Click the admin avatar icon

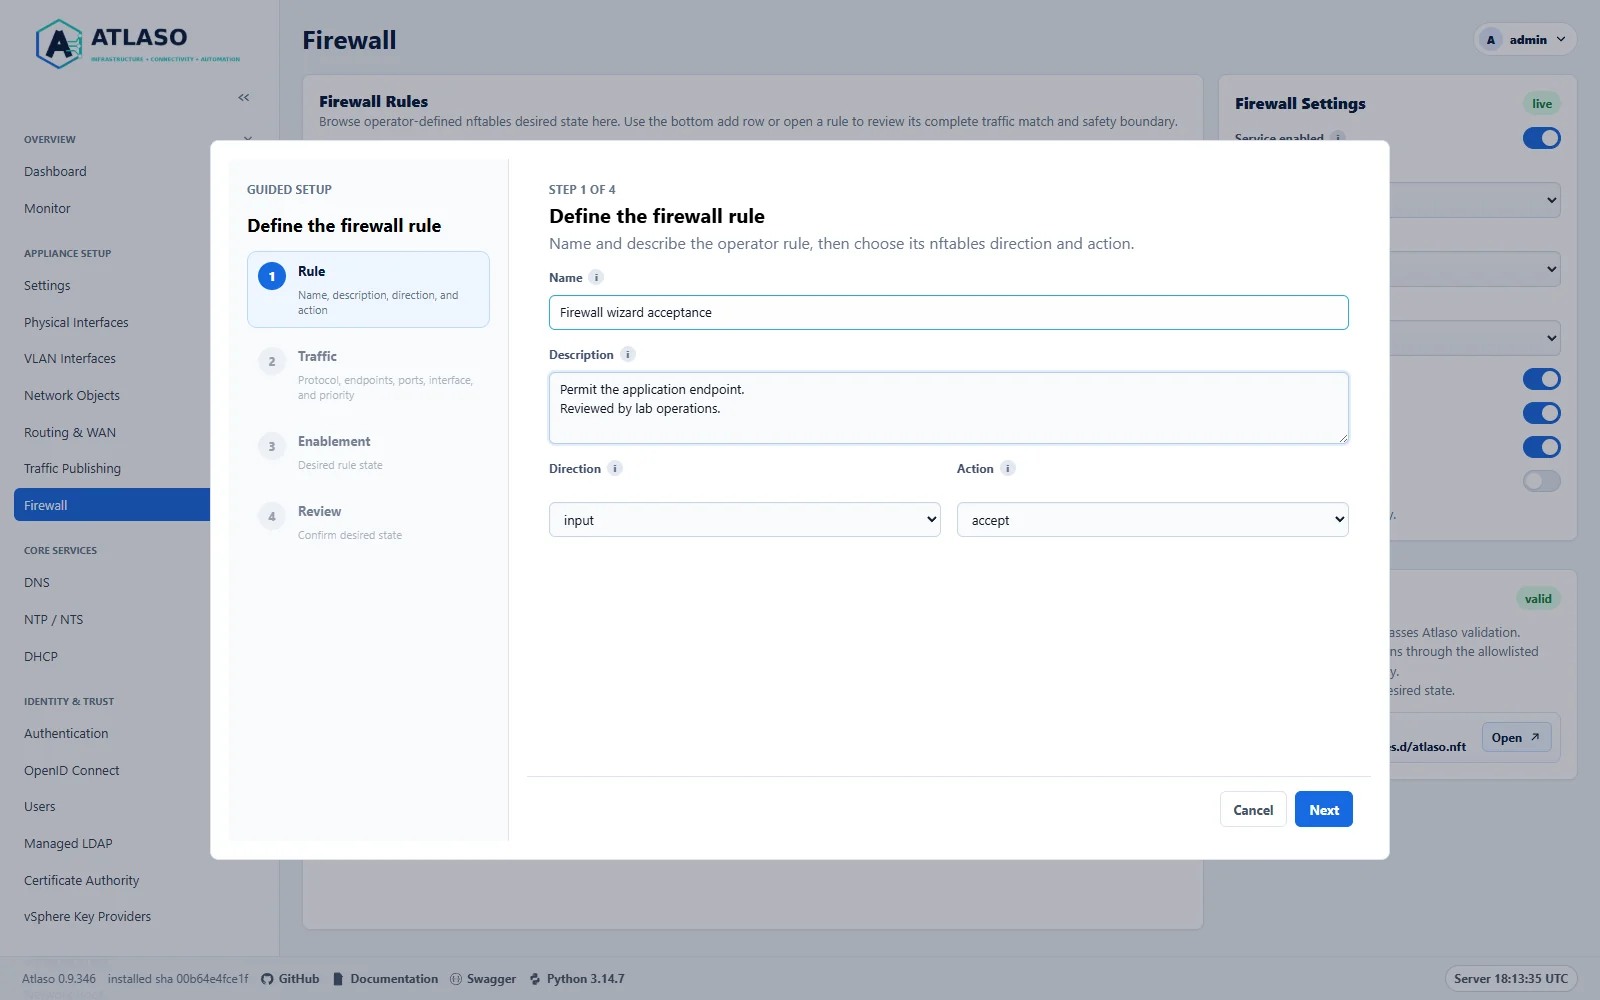pyautogui.click(x=1491, y=40)
